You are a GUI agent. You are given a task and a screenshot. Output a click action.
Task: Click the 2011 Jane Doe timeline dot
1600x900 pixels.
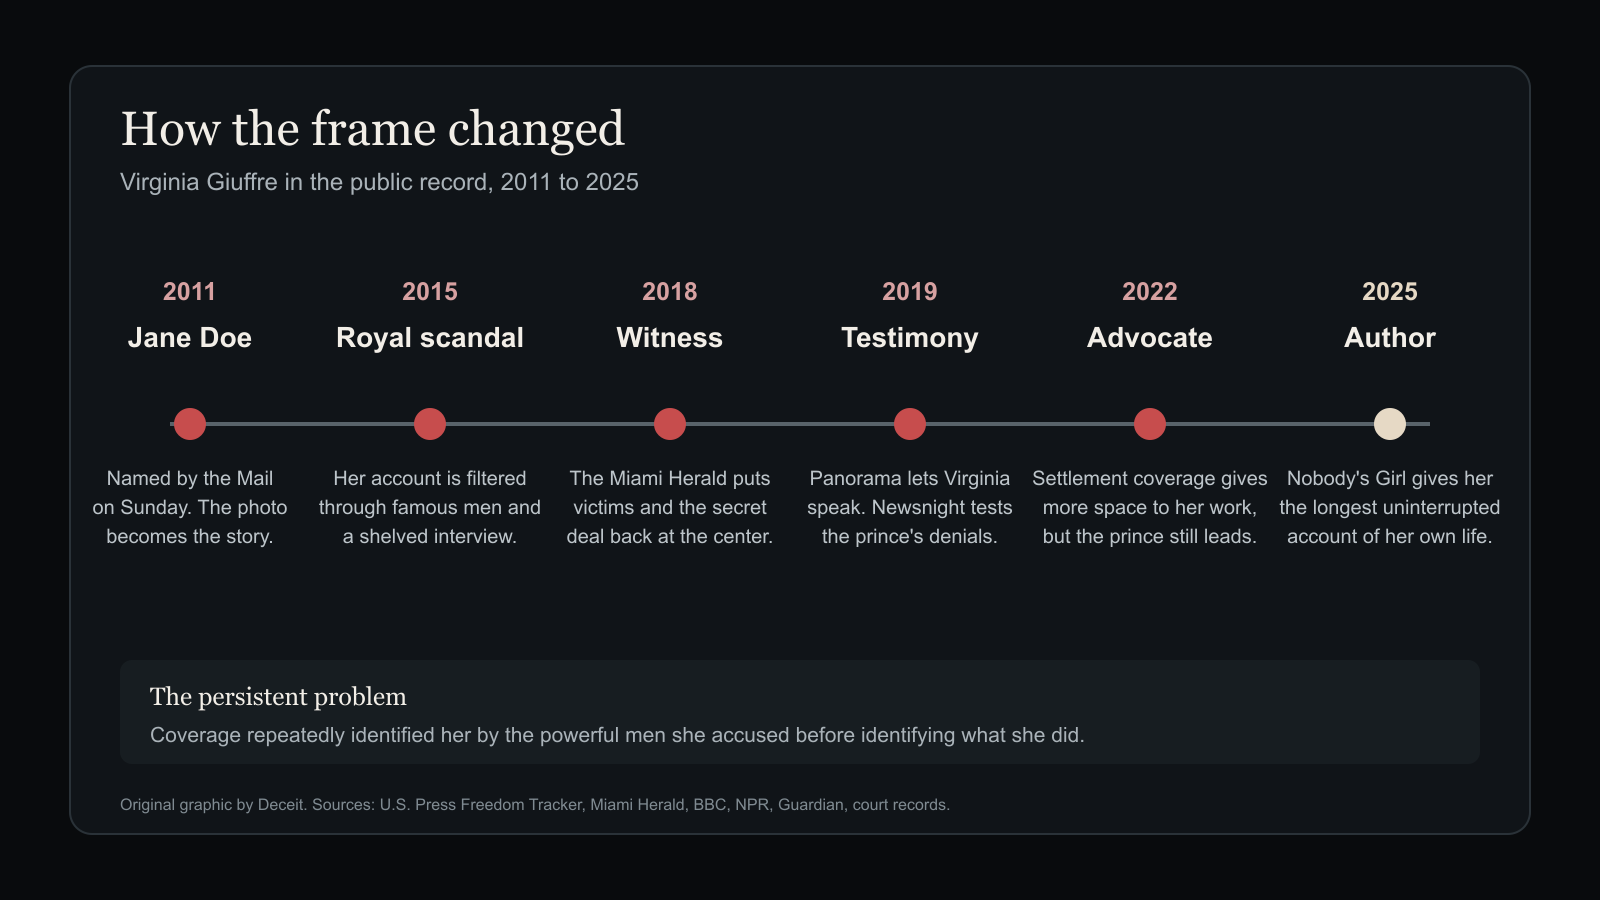tap(190, 424)
